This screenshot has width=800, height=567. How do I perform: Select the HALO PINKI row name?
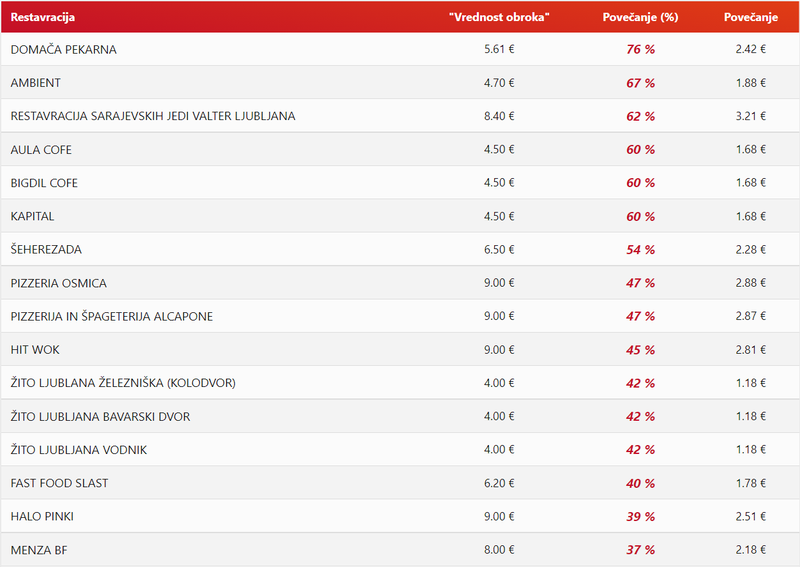point(42,516)
